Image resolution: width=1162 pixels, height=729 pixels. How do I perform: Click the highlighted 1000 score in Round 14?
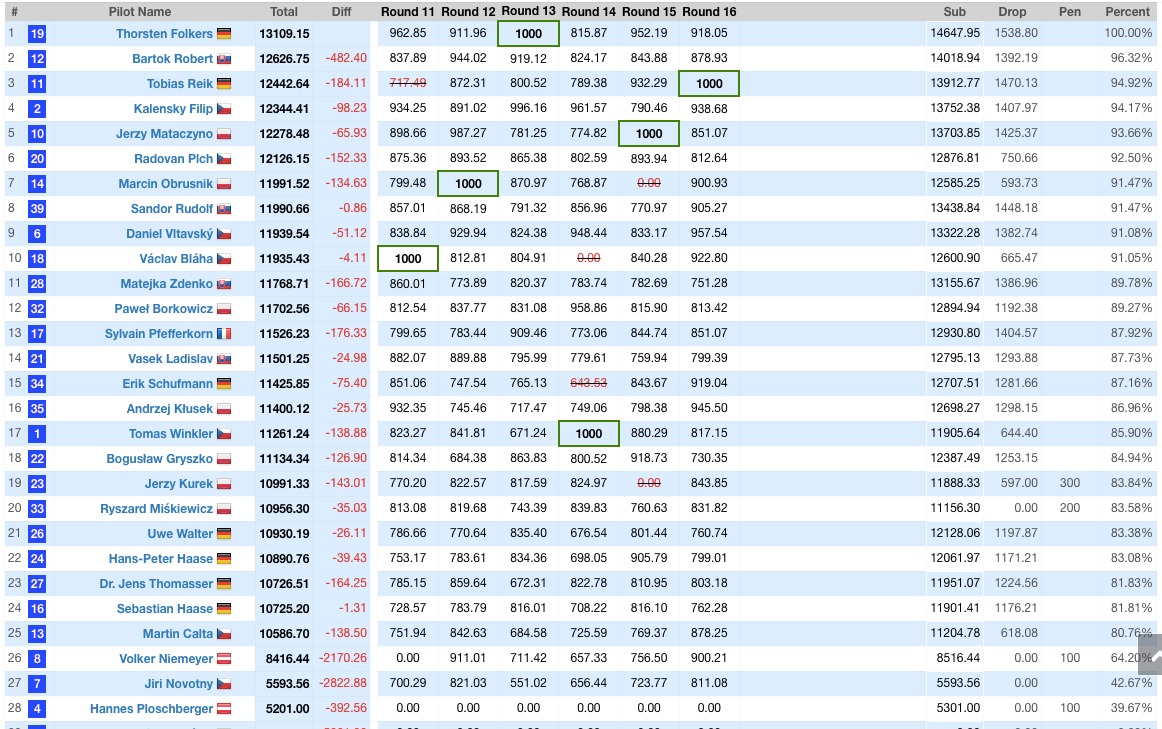tap(589, 434)
